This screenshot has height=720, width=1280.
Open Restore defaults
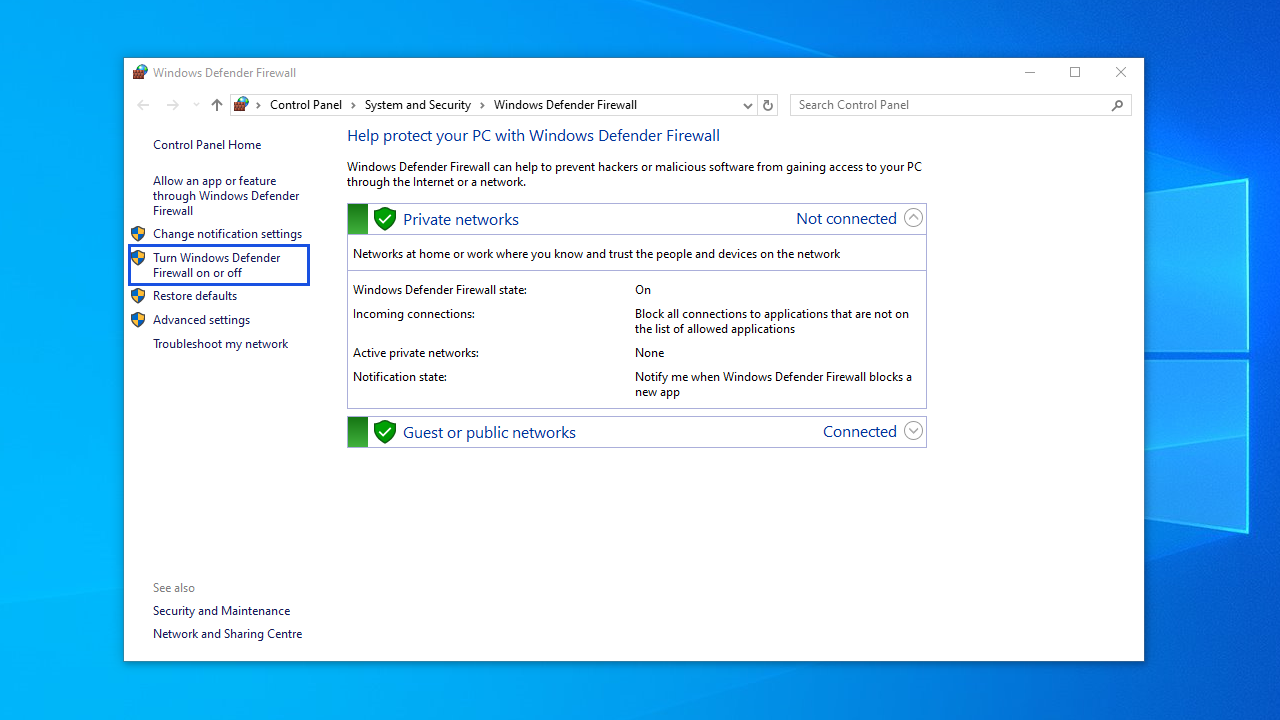click(195, 296)
